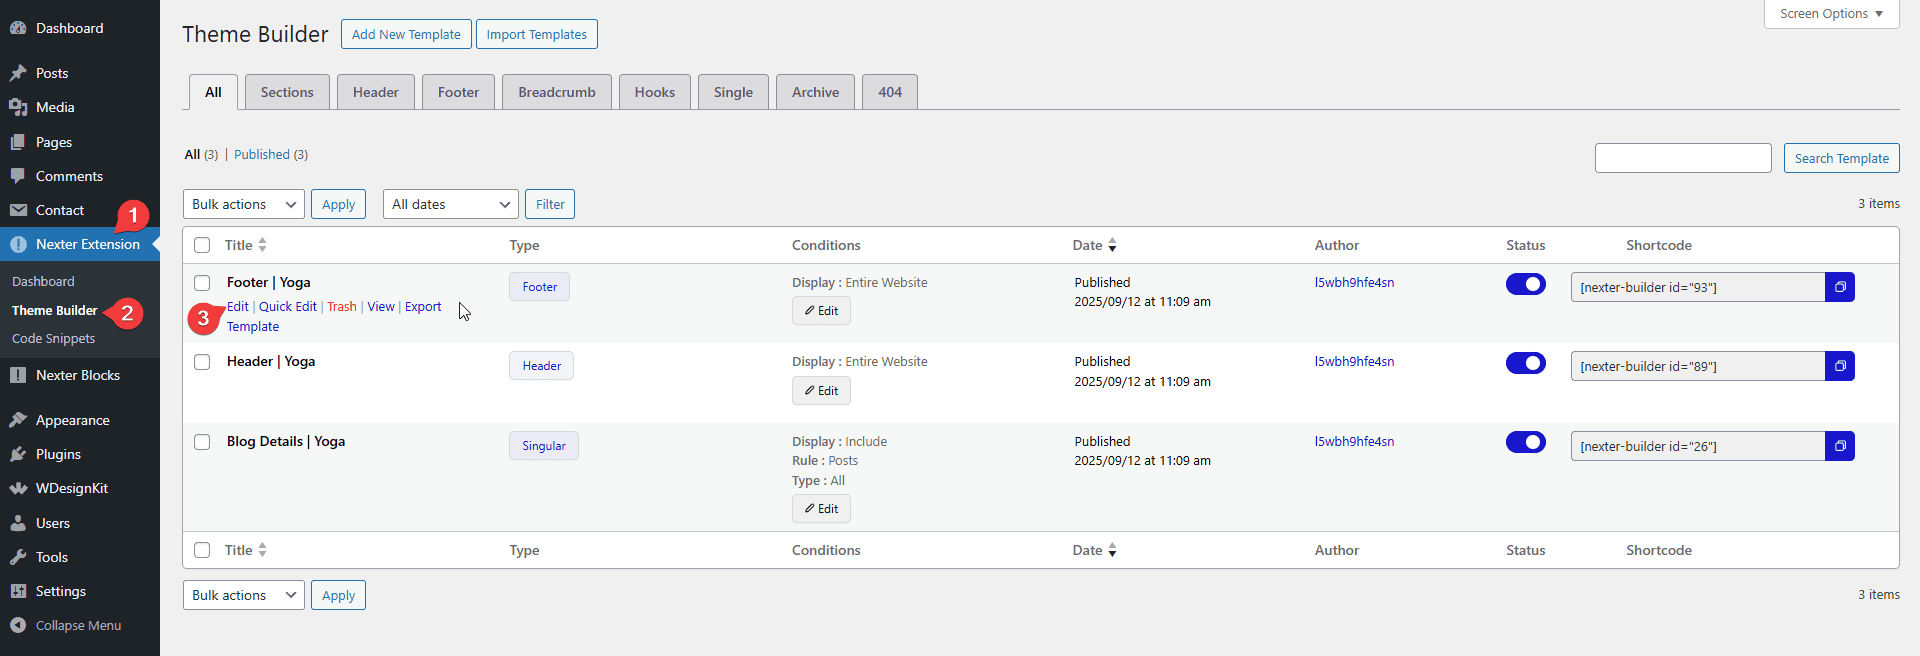Viewport: 1920px width, 656px height.
Task: Disable the Footer | Yoga status toggle
Action: [1525, 284]
